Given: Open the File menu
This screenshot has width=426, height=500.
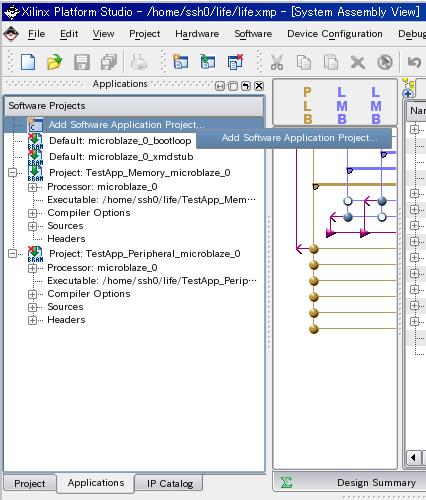Looking at the screenshot, I should click(36, 34).
